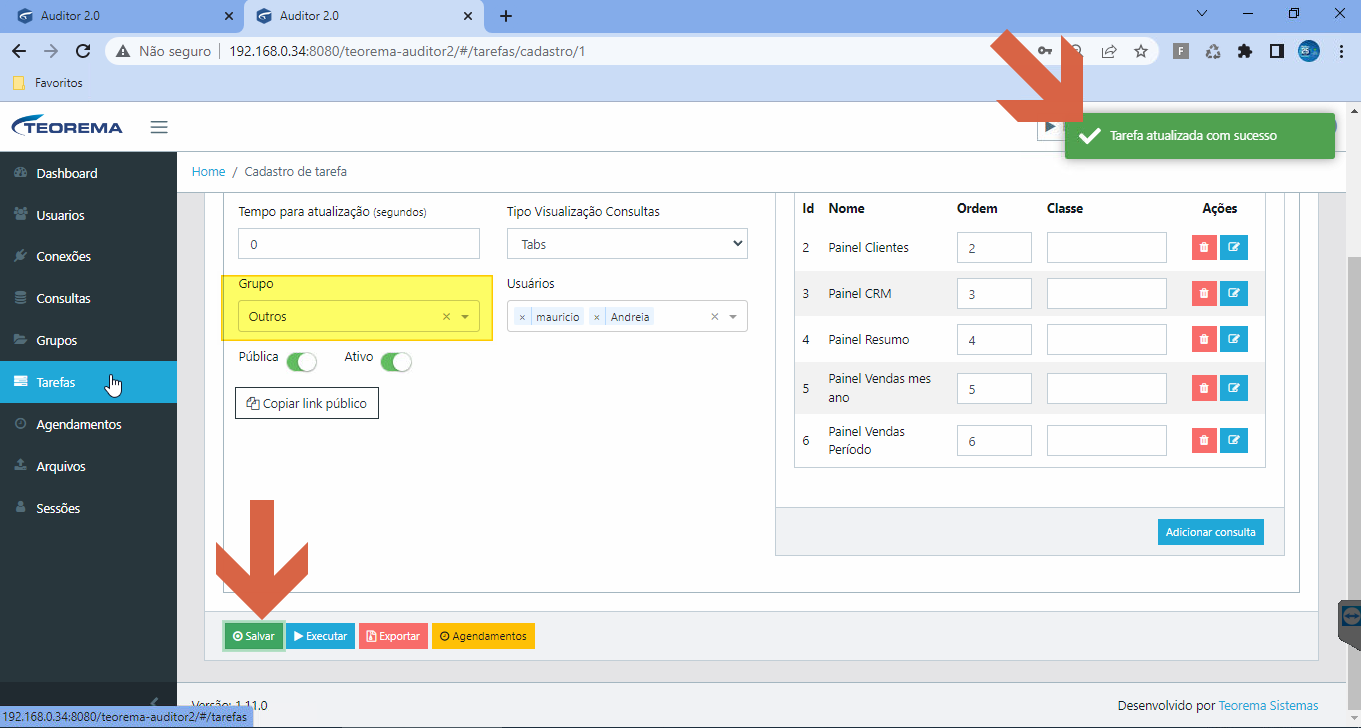Clear all selected Usuários
This screenshot has height=728, width=1361.
(x=715, y=317)
